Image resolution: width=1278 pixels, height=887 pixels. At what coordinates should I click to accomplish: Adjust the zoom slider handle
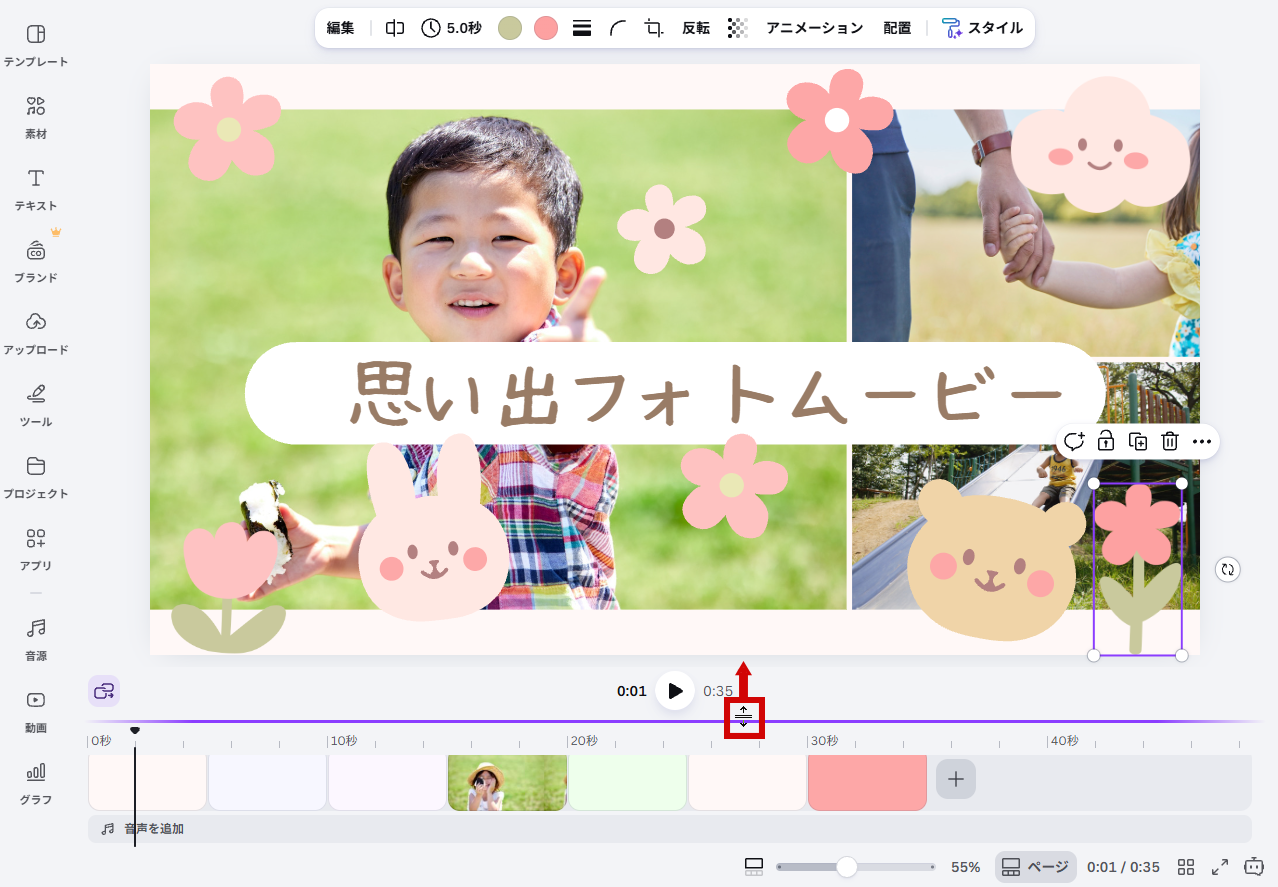pos(847,867)
